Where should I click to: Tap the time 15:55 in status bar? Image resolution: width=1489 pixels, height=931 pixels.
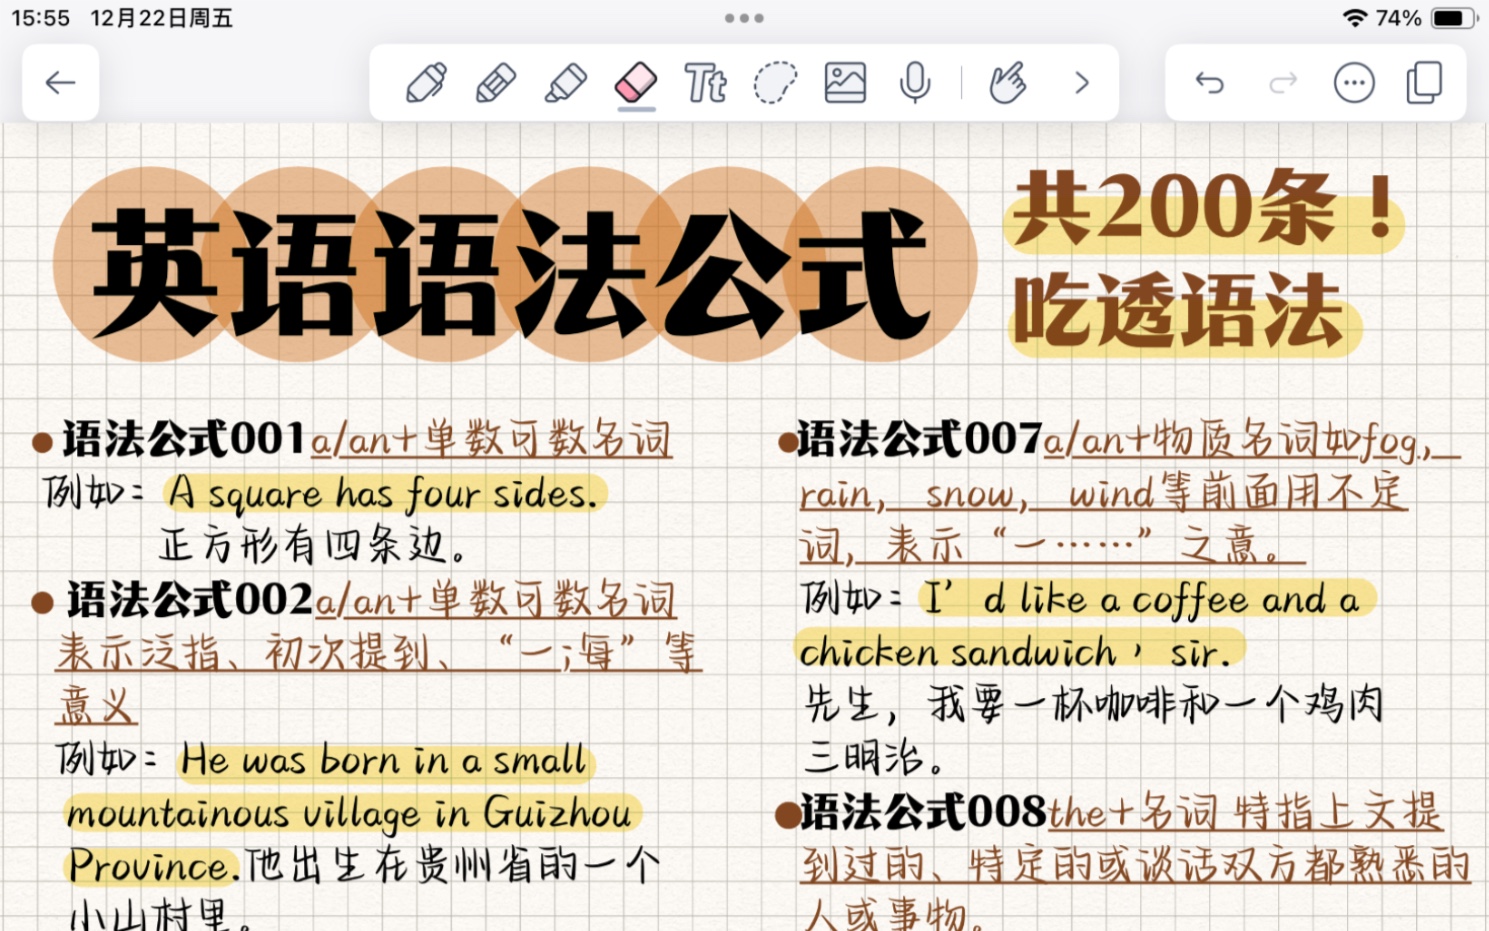tap(40, 18)
